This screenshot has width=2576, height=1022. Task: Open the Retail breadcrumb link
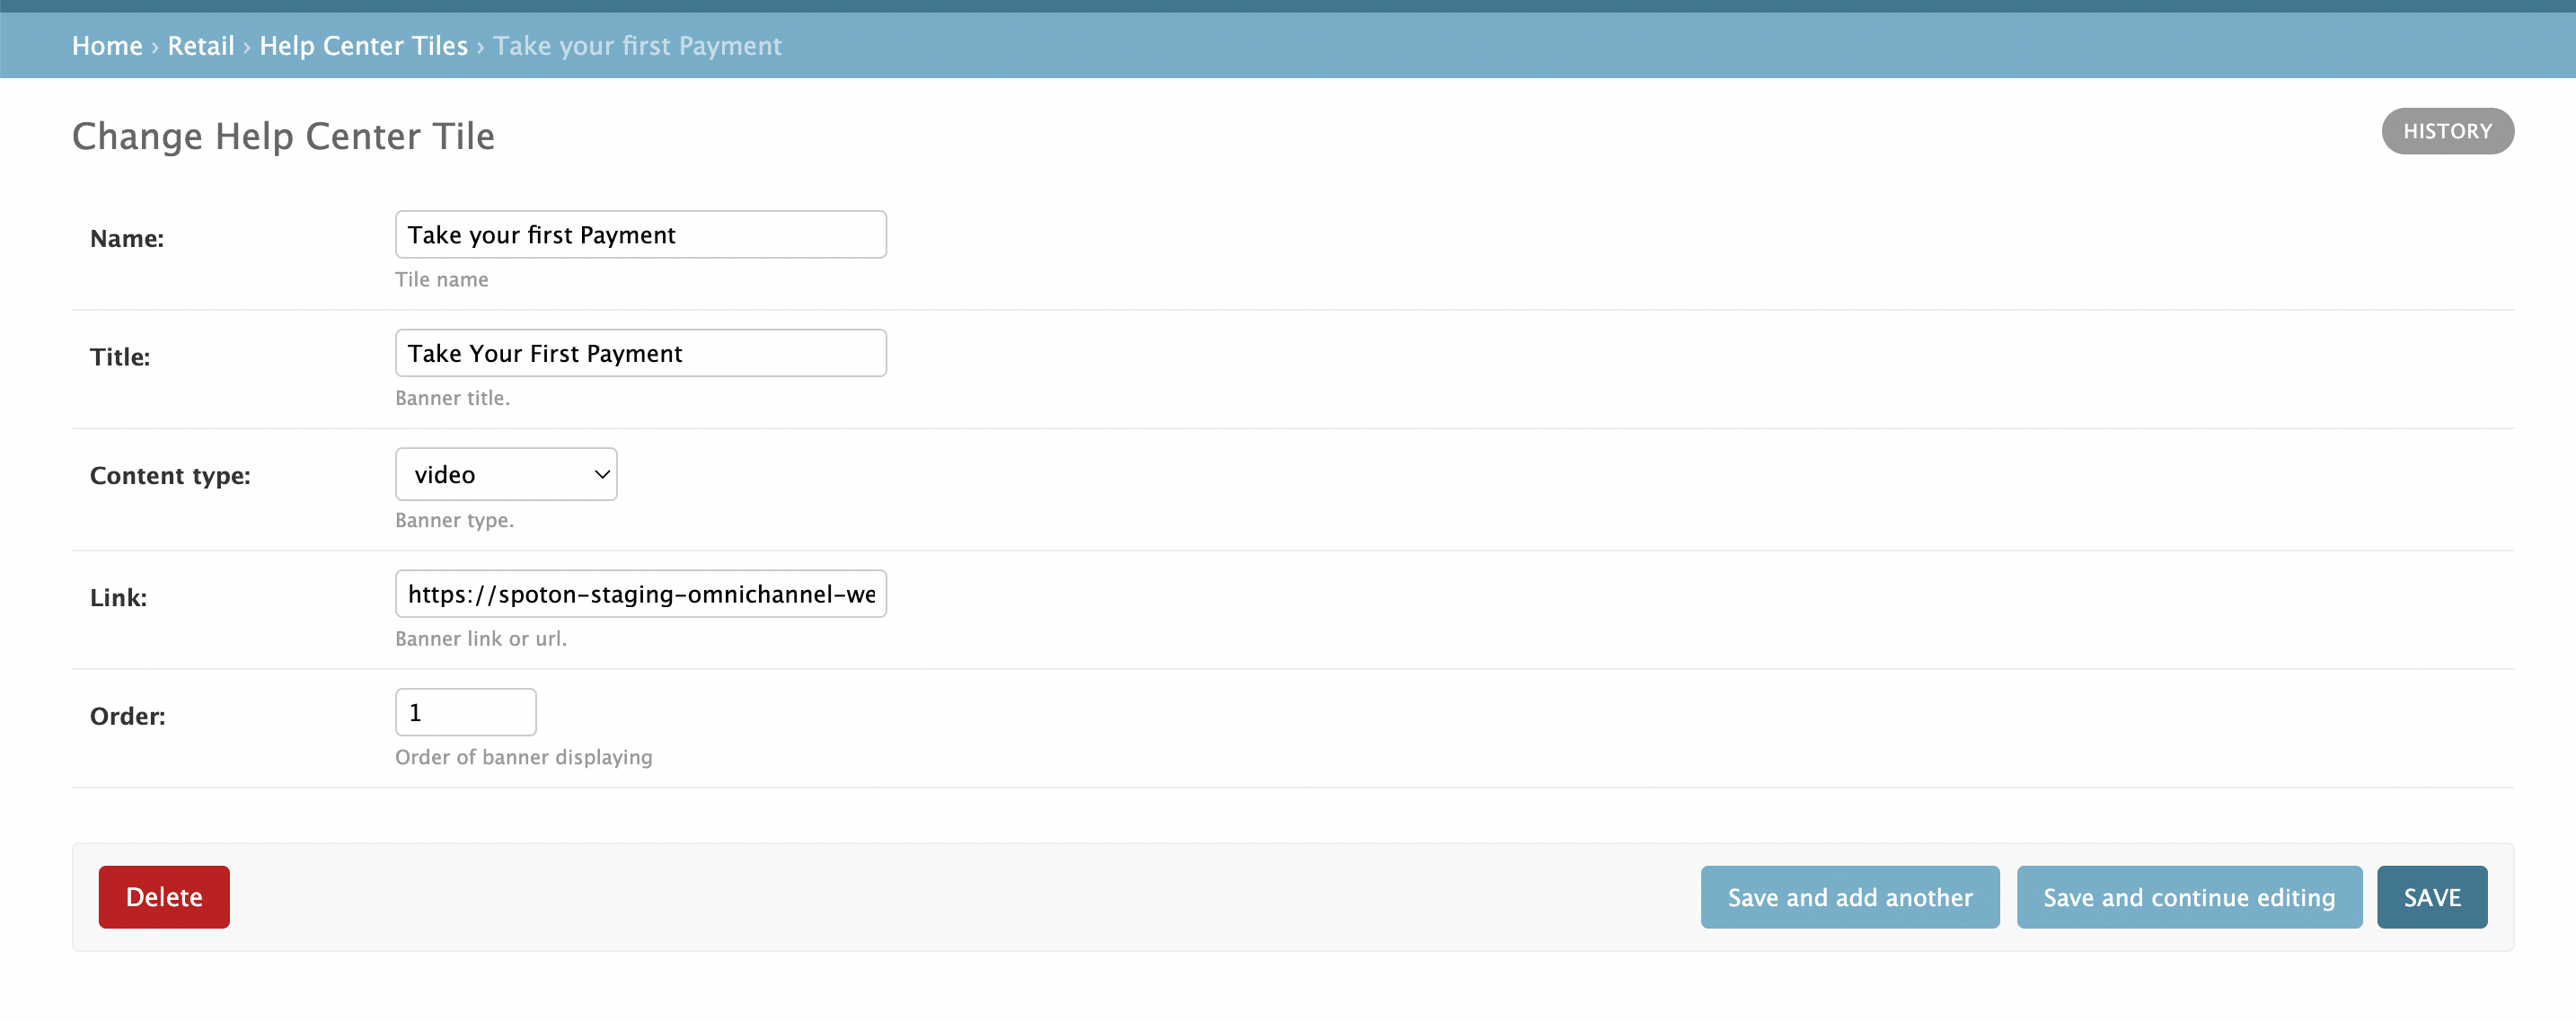(201, 46)
